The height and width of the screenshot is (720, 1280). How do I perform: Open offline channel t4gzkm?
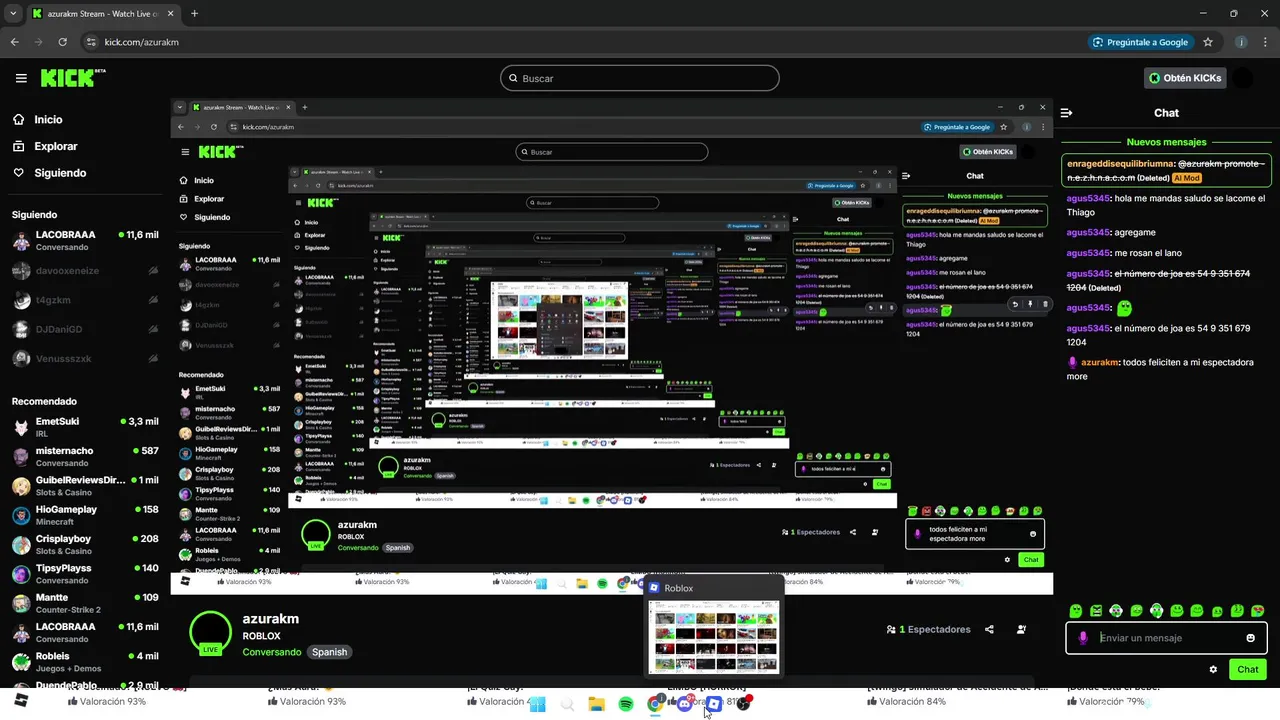(85, 300)
